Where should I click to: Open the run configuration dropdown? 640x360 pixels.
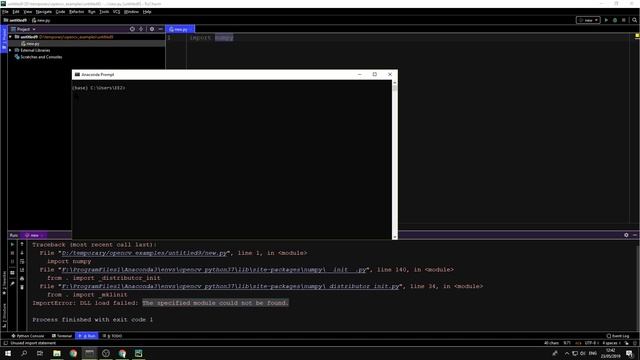pos(588,20)
